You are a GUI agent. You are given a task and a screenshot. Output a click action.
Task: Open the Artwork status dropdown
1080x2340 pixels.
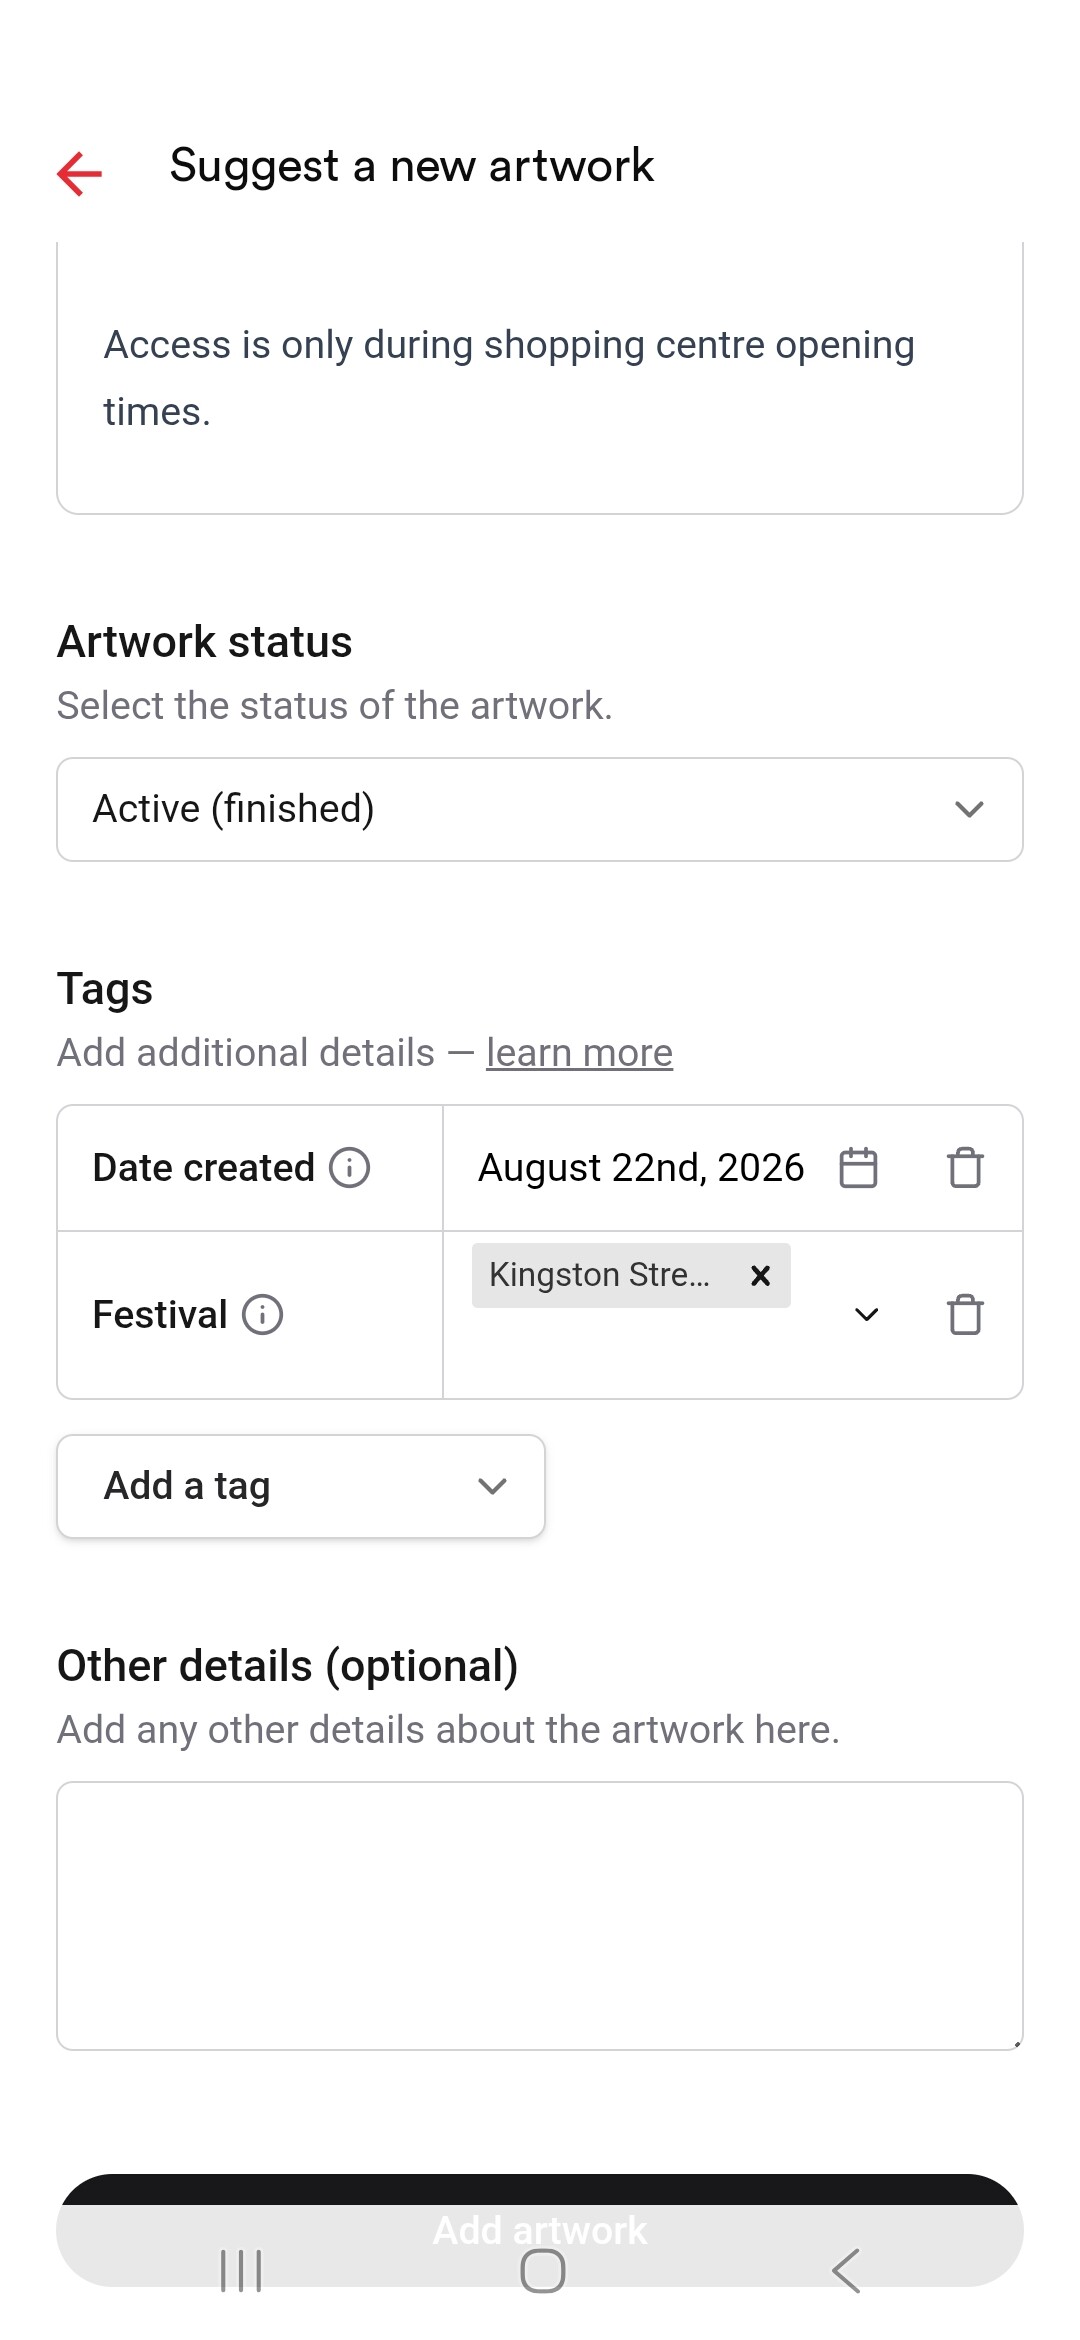540,809
